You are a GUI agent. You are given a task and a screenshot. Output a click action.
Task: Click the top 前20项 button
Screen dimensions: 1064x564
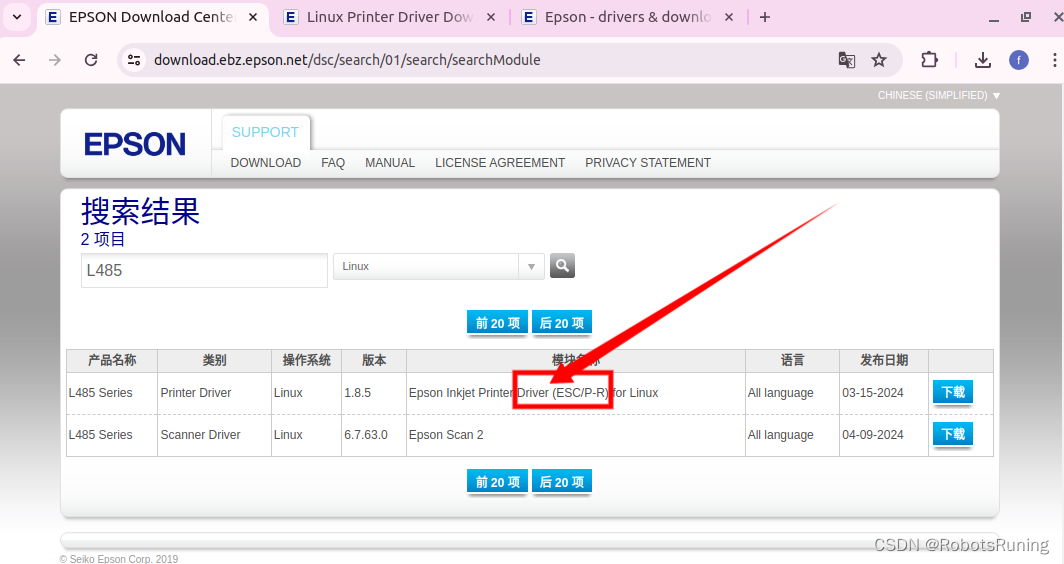coord(497,322)
